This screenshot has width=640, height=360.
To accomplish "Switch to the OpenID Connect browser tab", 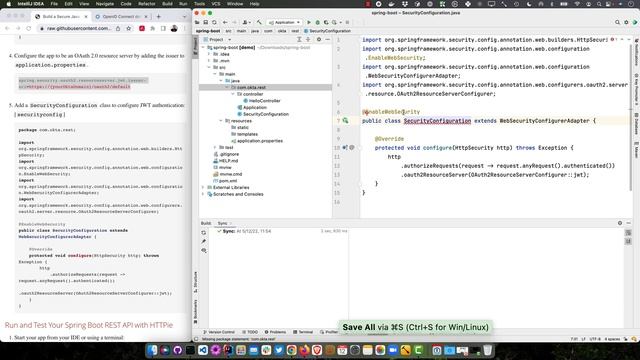I will click(x=121, y=17).
